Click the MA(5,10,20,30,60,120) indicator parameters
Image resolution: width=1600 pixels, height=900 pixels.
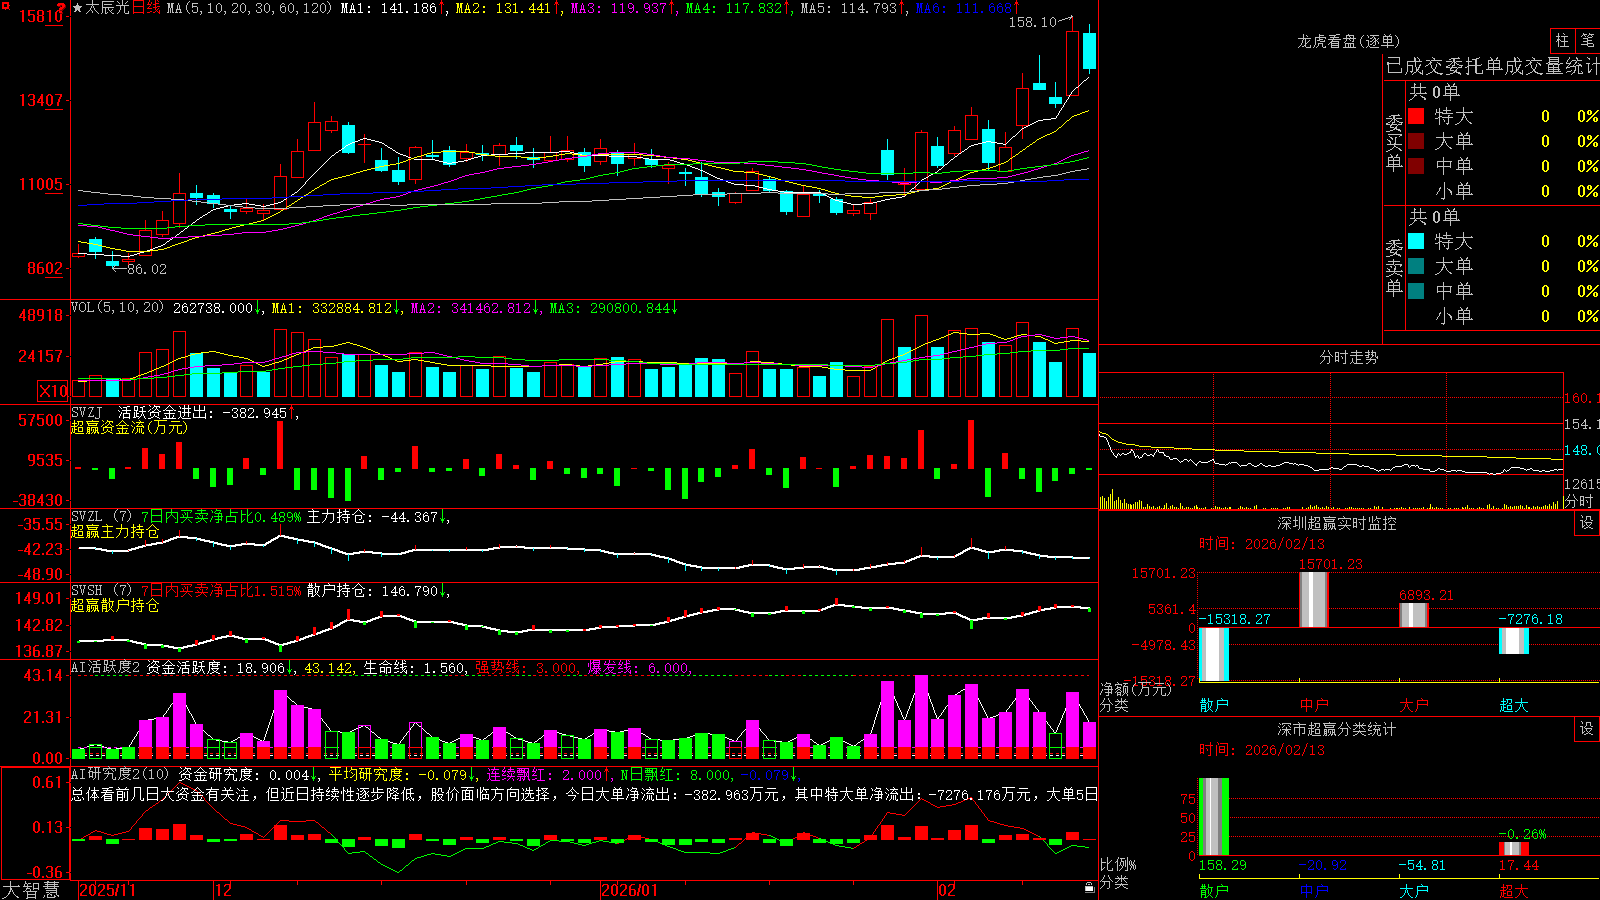[x=250, y=8]
